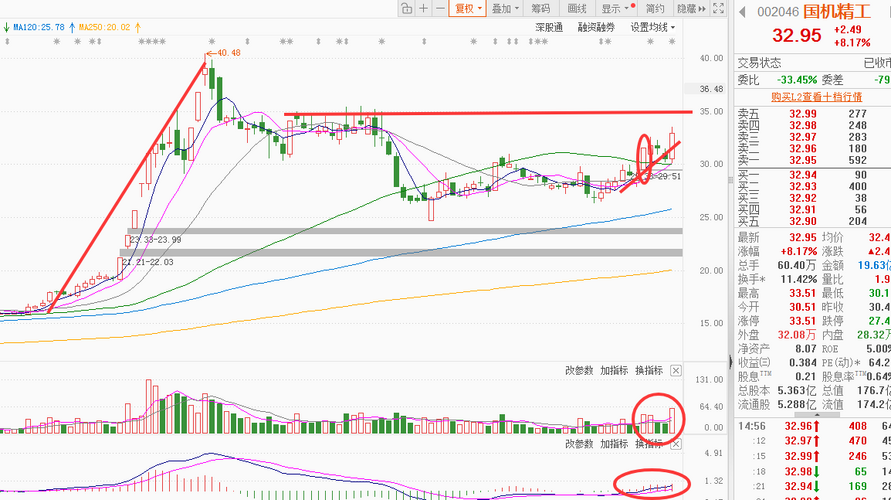Click the 涨停 33.51 value

[802, 321]
